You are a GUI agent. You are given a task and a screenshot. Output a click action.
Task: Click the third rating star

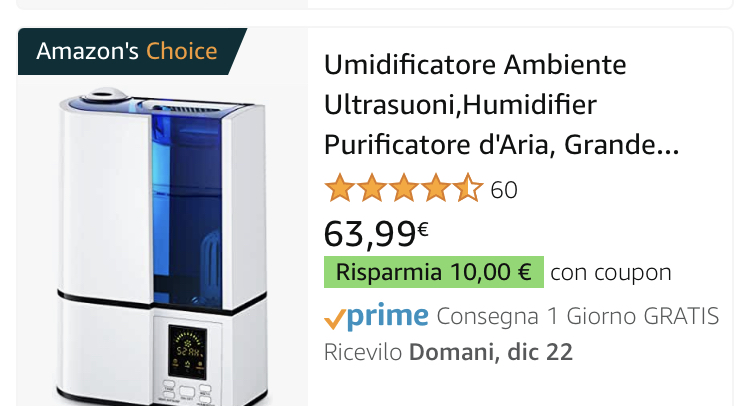coord(404,188)
